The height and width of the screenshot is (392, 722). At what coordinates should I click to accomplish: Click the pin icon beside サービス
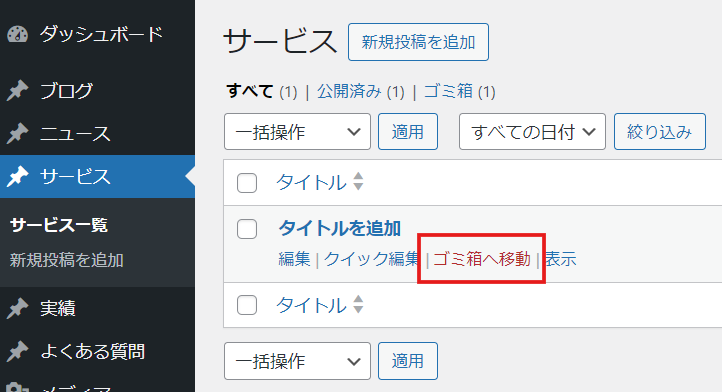17,176
